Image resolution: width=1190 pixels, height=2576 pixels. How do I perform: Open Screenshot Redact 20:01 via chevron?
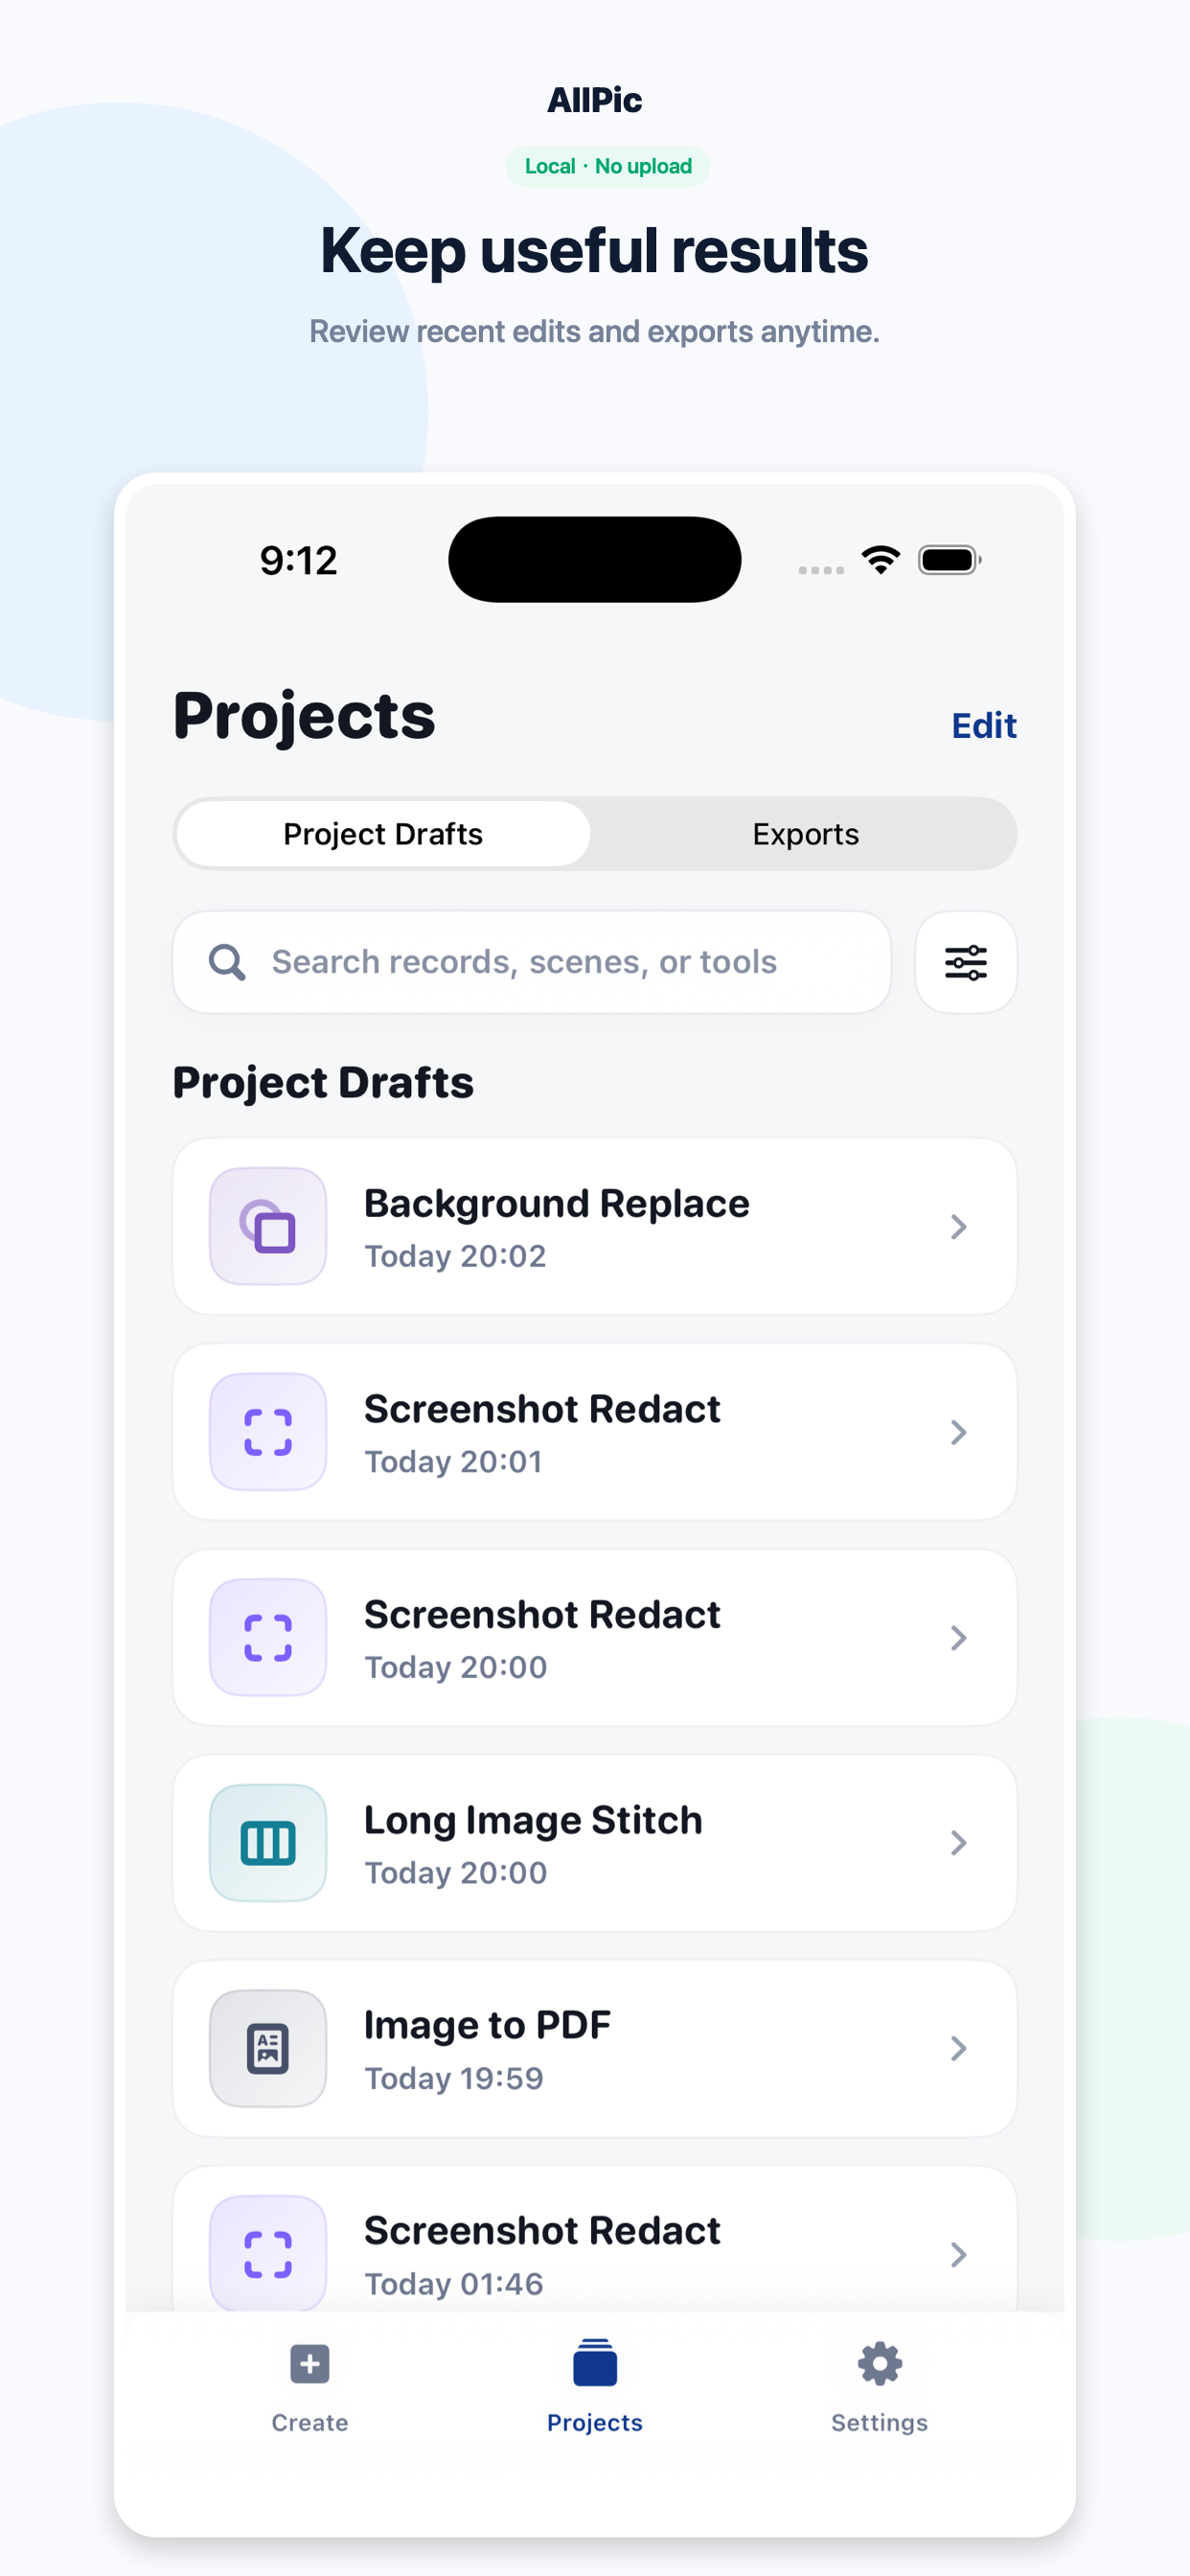tap(958, 1432)
